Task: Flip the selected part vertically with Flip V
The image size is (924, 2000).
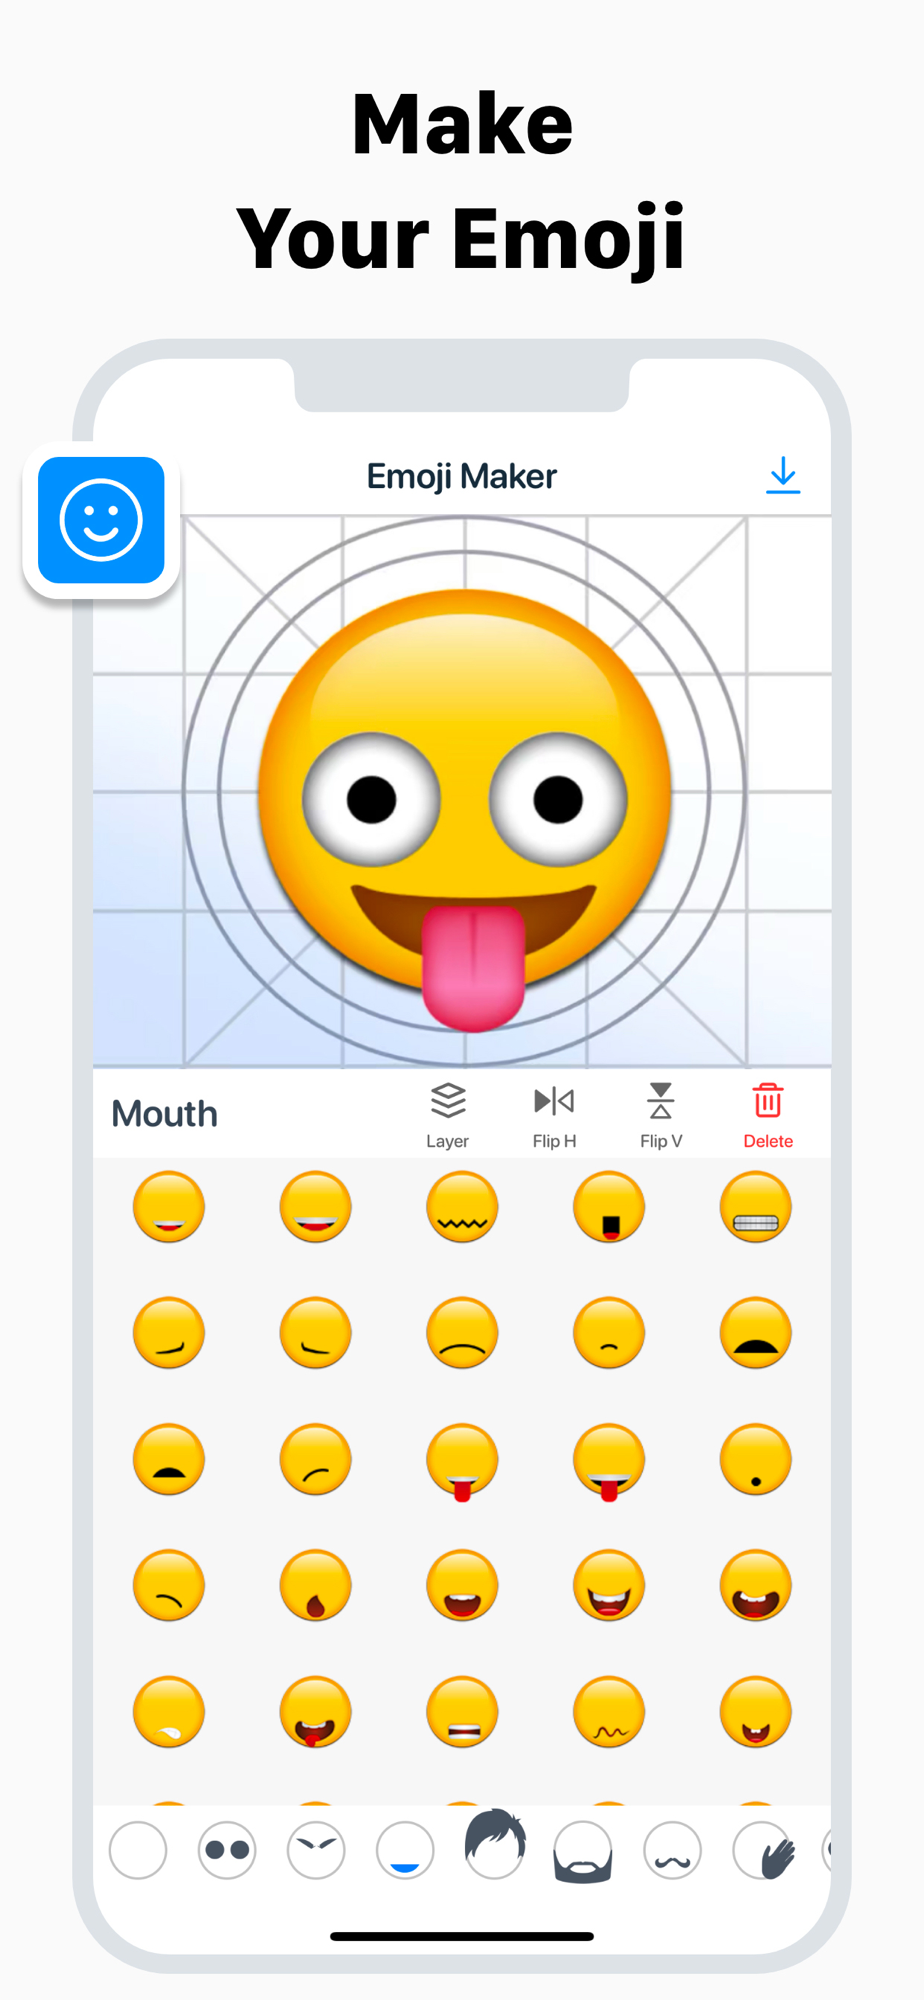Action: click(661, 1116)
